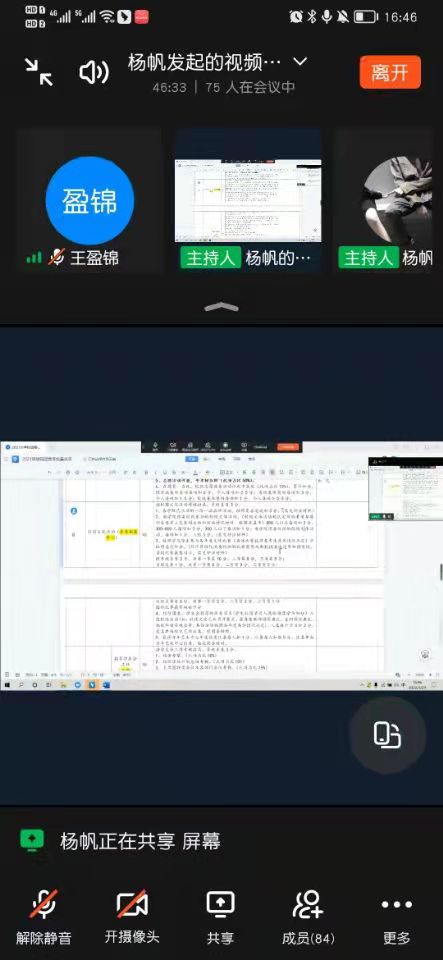
Task: Tap the rotate screen floating button
Action: 387,735
